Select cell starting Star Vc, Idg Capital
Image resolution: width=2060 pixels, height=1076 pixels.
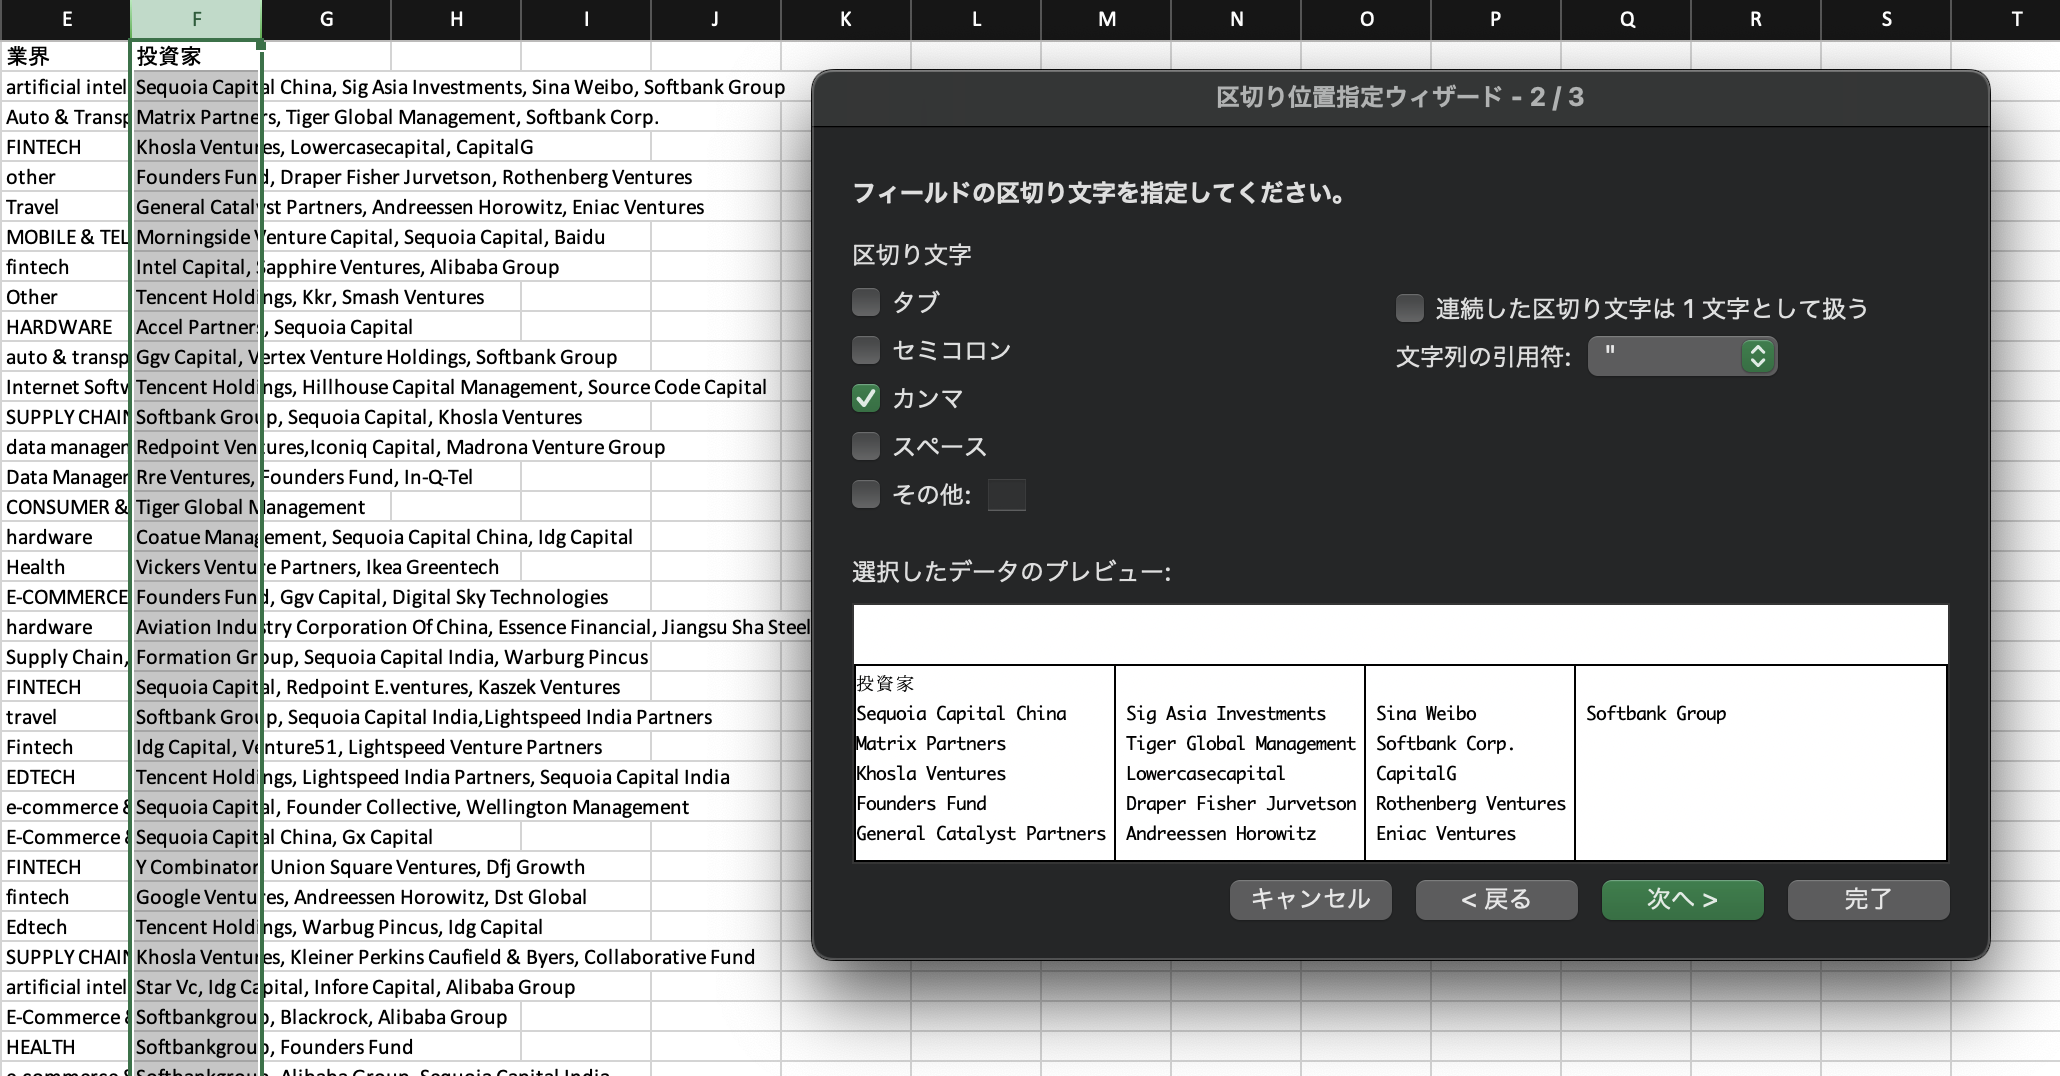pyautogui.click(x=196, y=987)
